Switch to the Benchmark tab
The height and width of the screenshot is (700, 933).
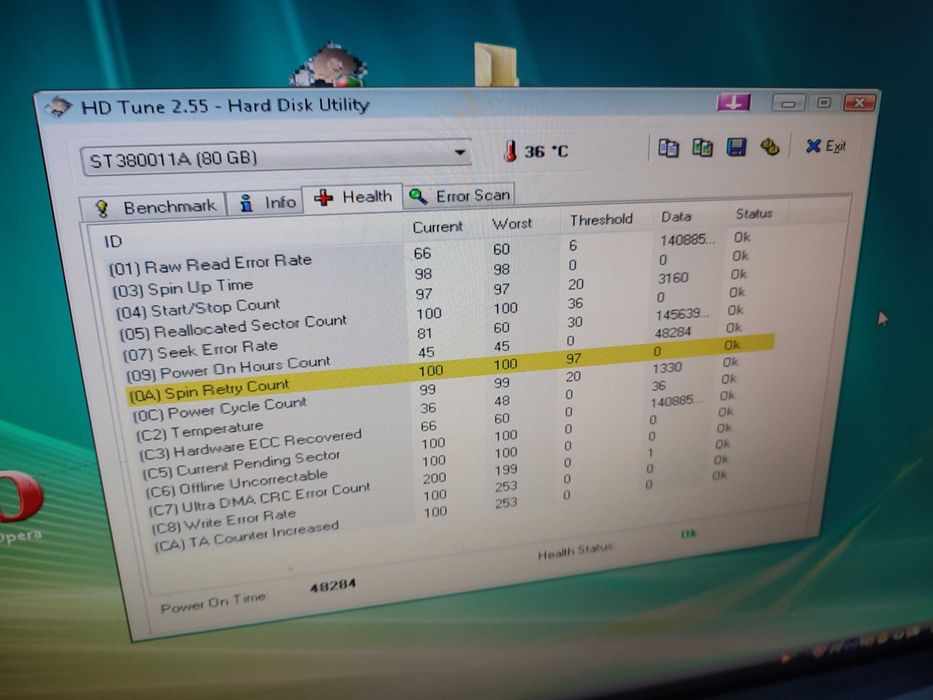tap(154, 207)
